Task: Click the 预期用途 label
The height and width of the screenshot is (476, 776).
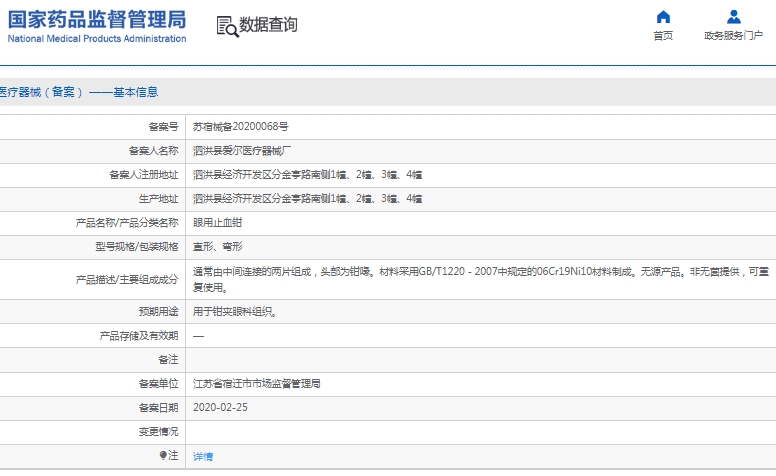Action: [158, 311]
